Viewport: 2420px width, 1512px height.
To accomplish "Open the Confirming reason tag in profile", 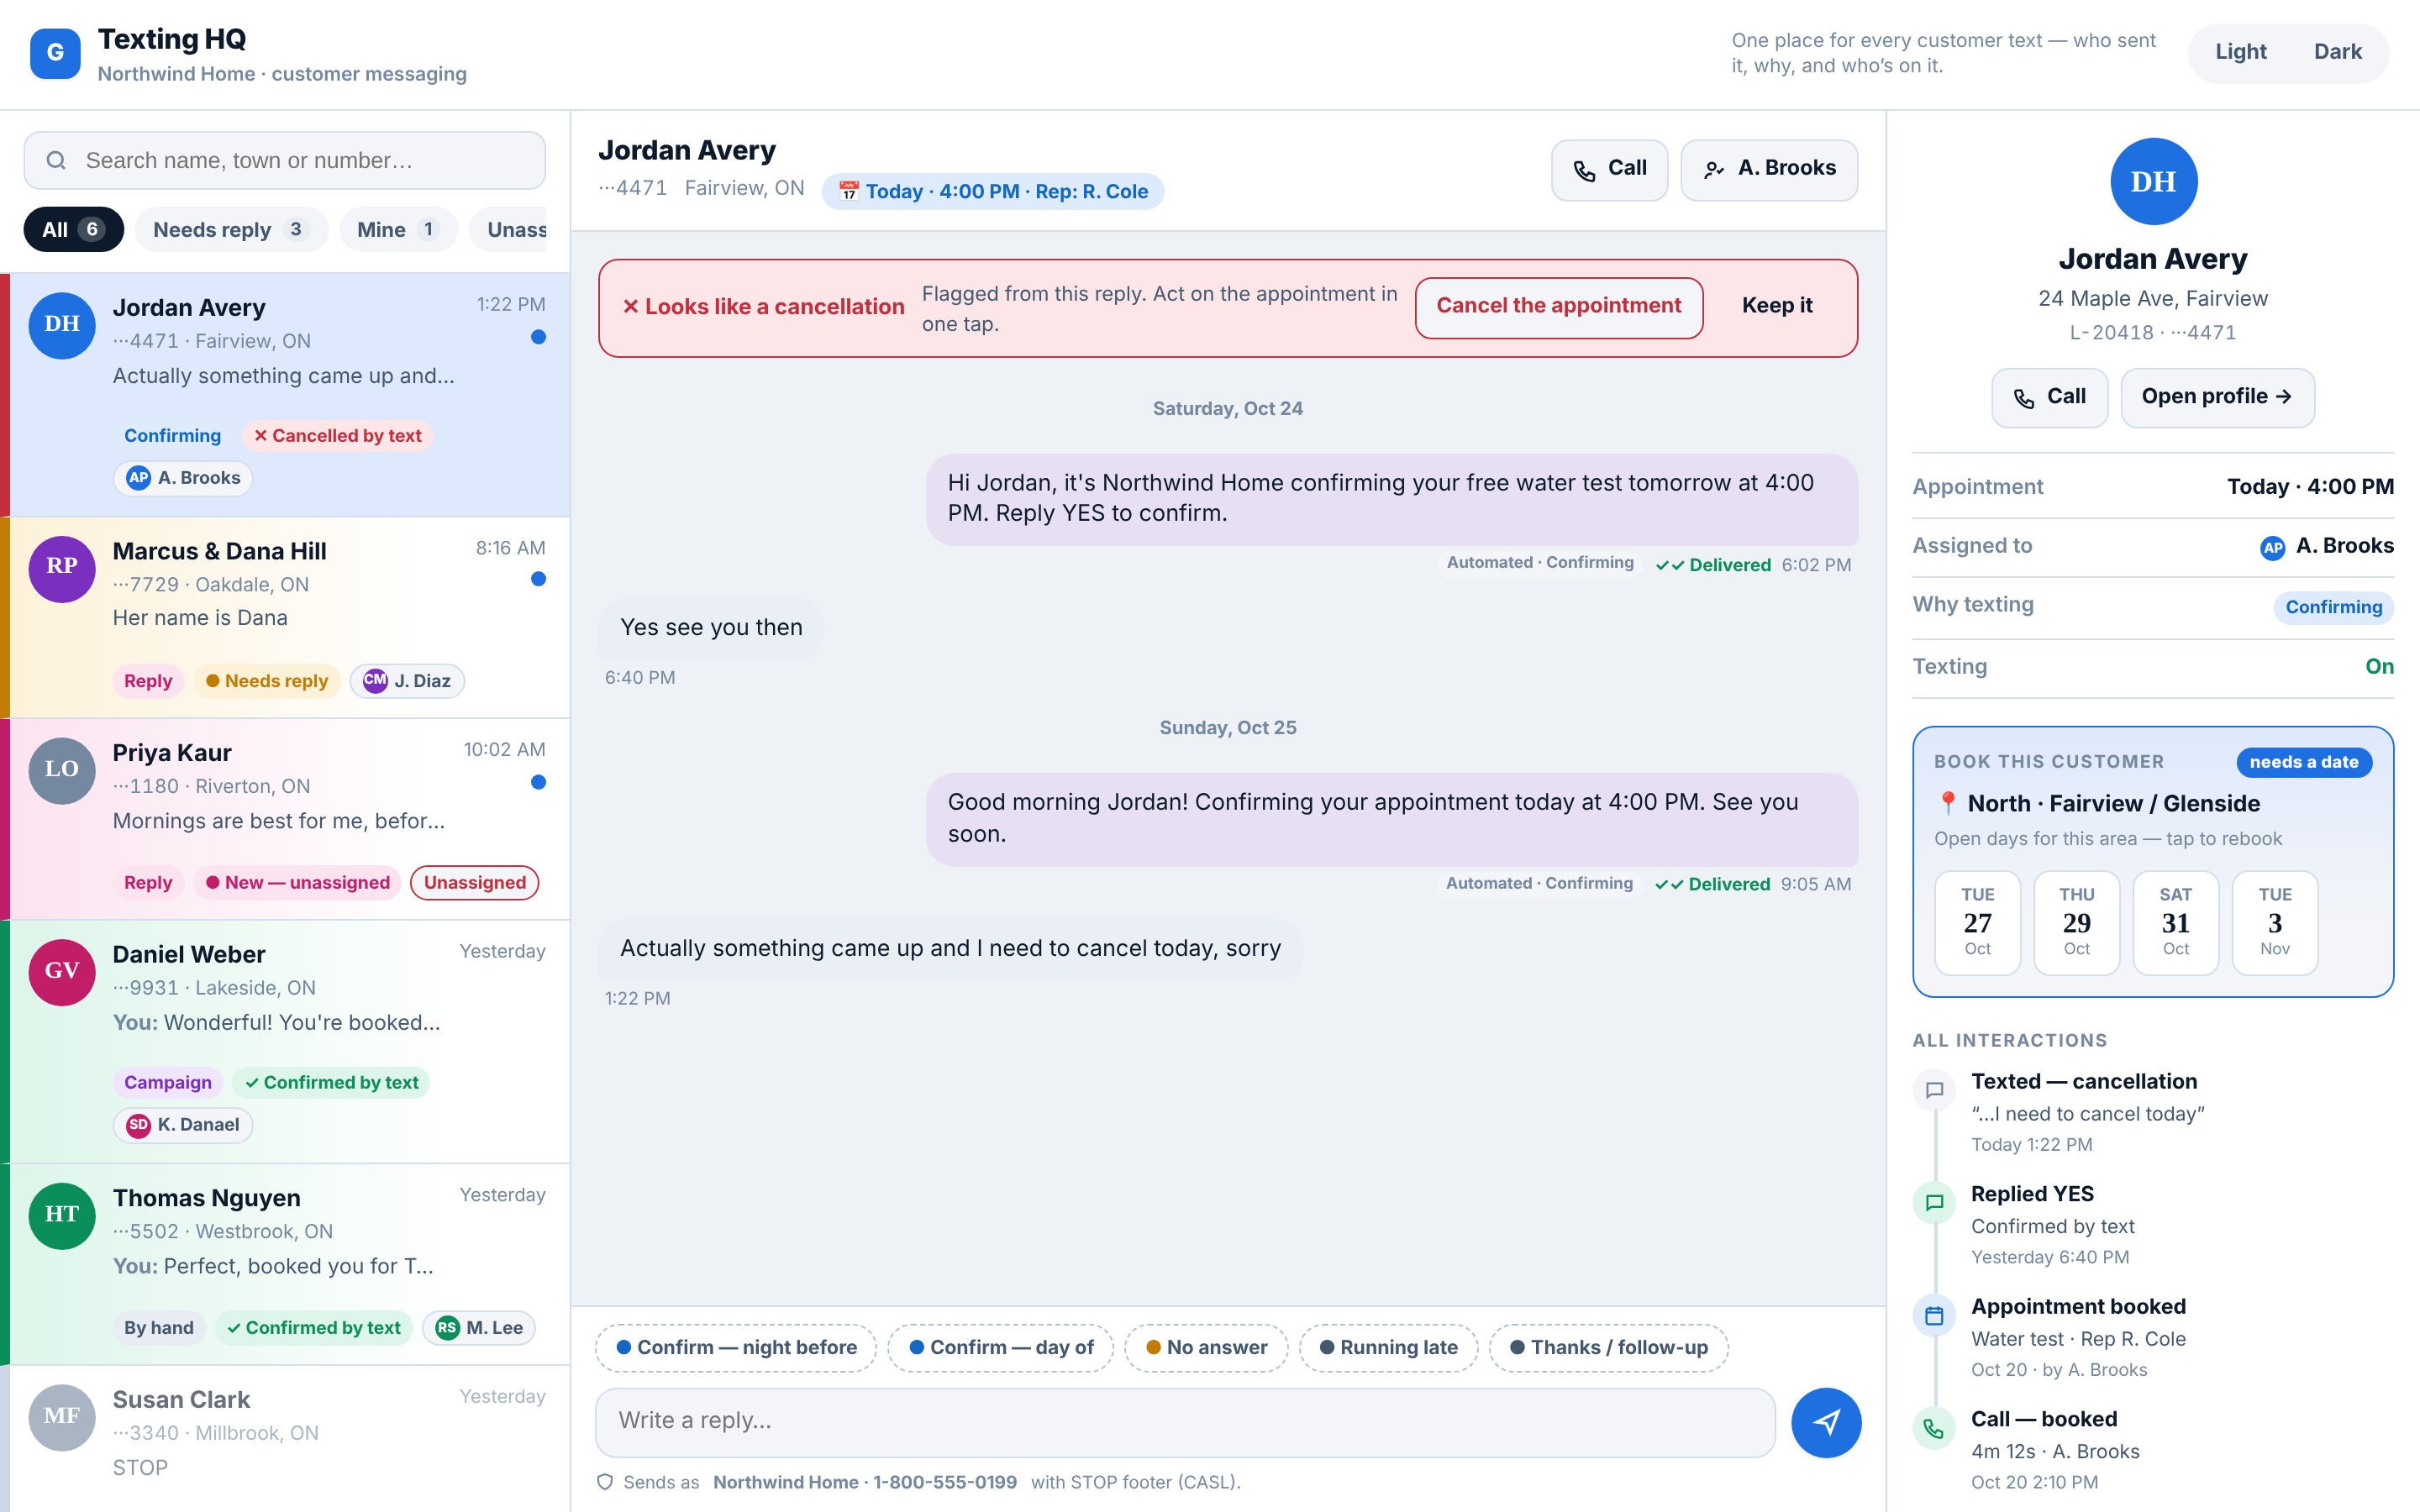I will (2333, 607).
